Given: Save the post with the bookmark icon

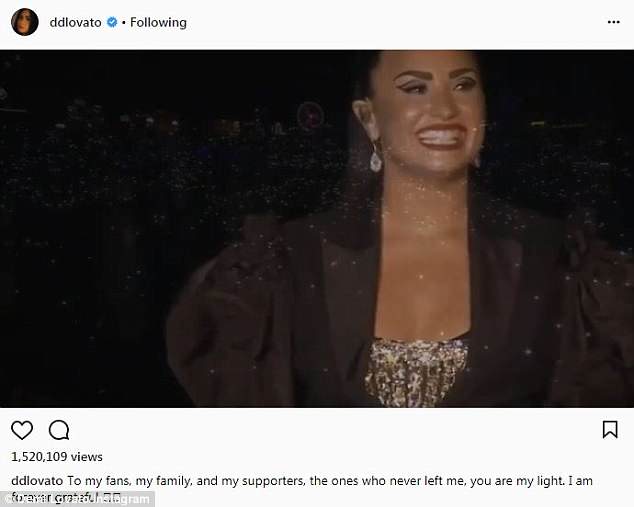Looking at the screenshot, I should pyautogui.click(x=609, y=430).
